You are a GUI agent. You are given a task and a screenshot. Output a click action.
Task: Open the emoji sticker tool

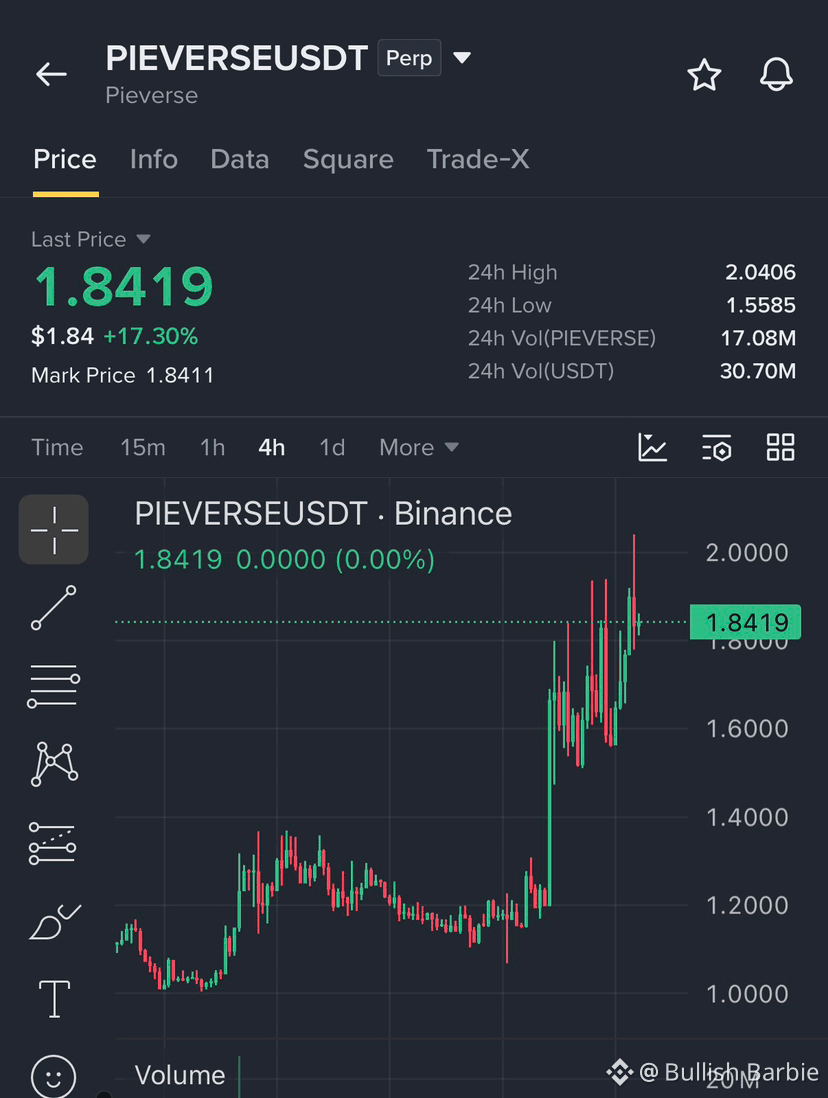[54, 1076]
